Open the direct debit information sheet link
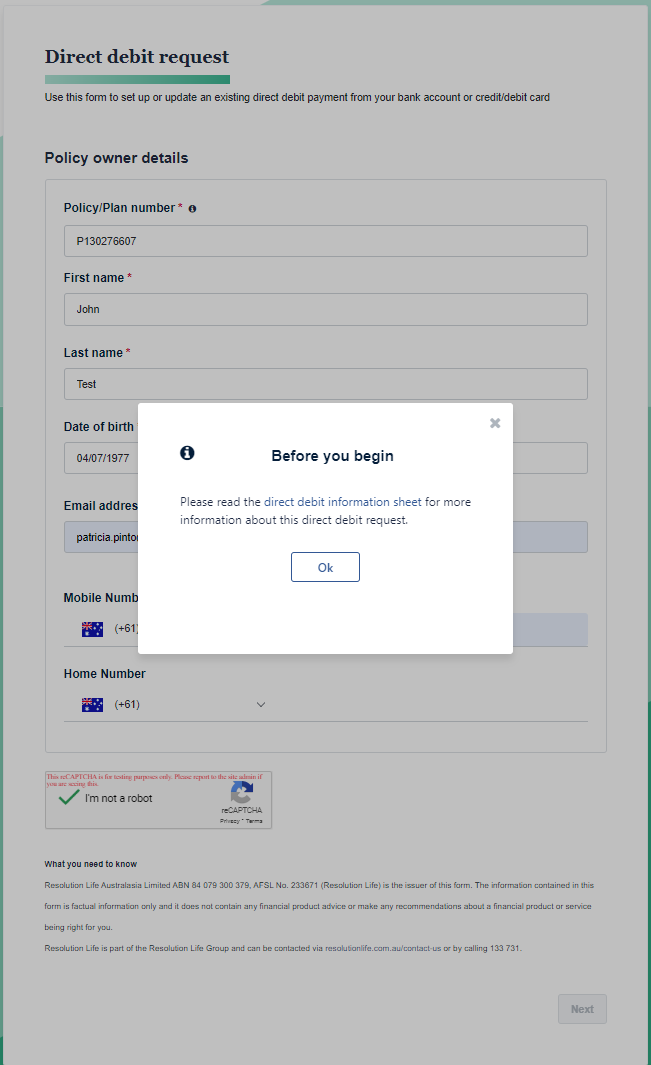 click(342, 502)
